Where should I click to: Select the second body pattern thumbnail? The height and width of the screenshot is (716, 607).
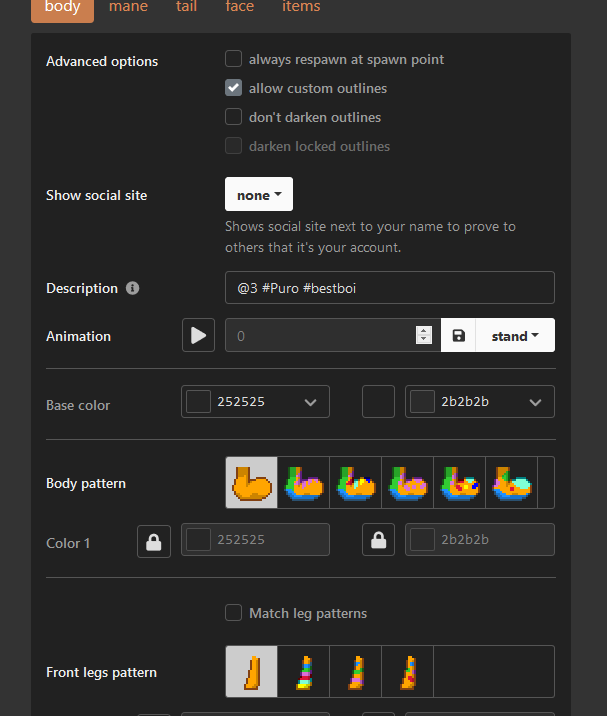(304, 483)
